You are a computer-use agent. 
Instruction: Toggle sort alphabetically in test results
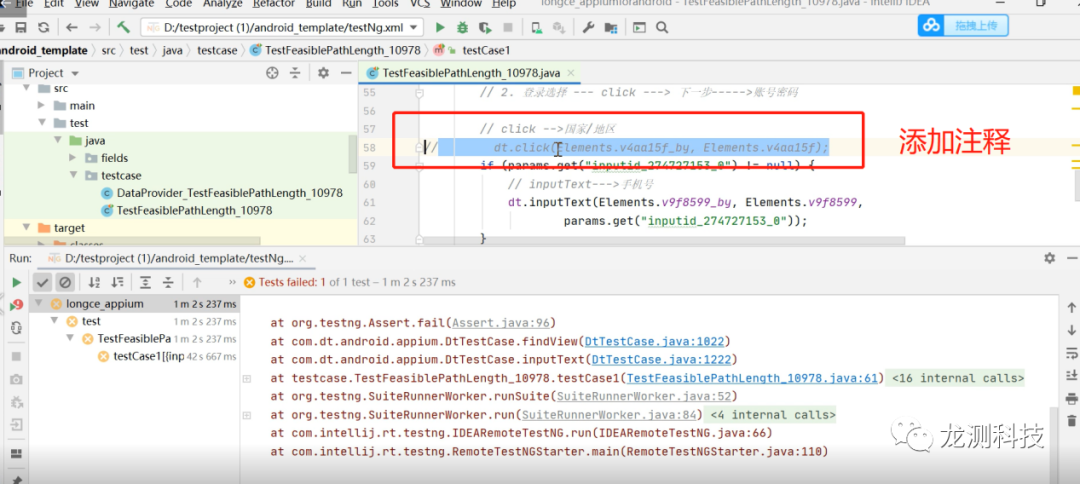(95, 282)
